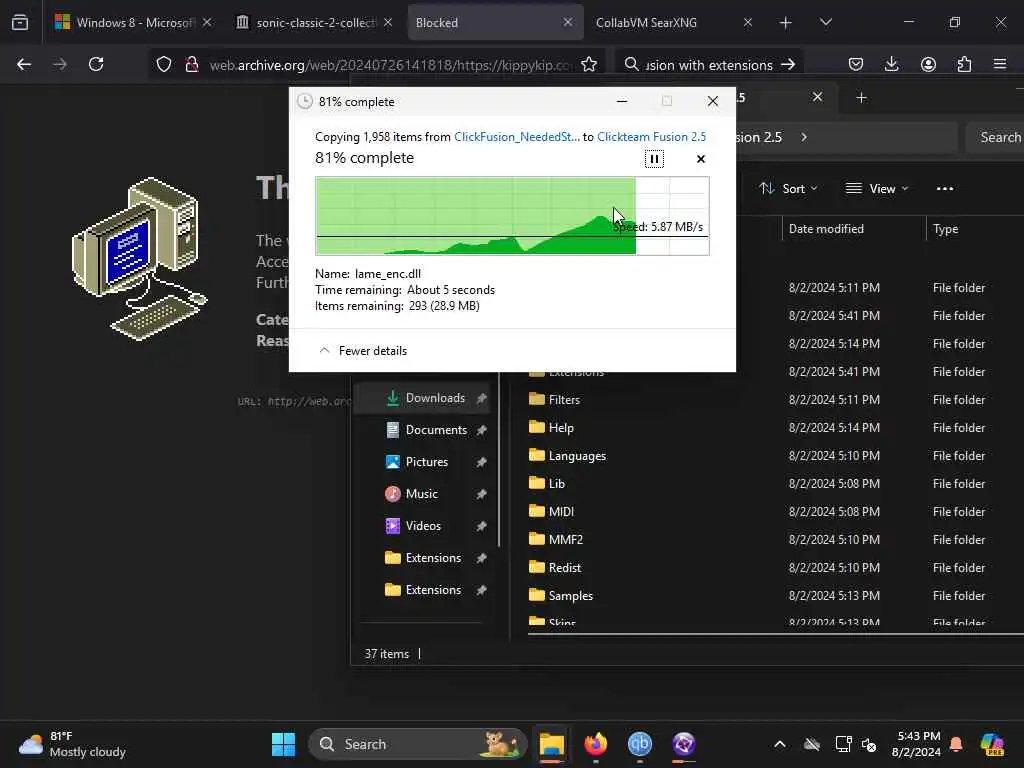Submit search with the arrow button

click(x=788, y=65)
